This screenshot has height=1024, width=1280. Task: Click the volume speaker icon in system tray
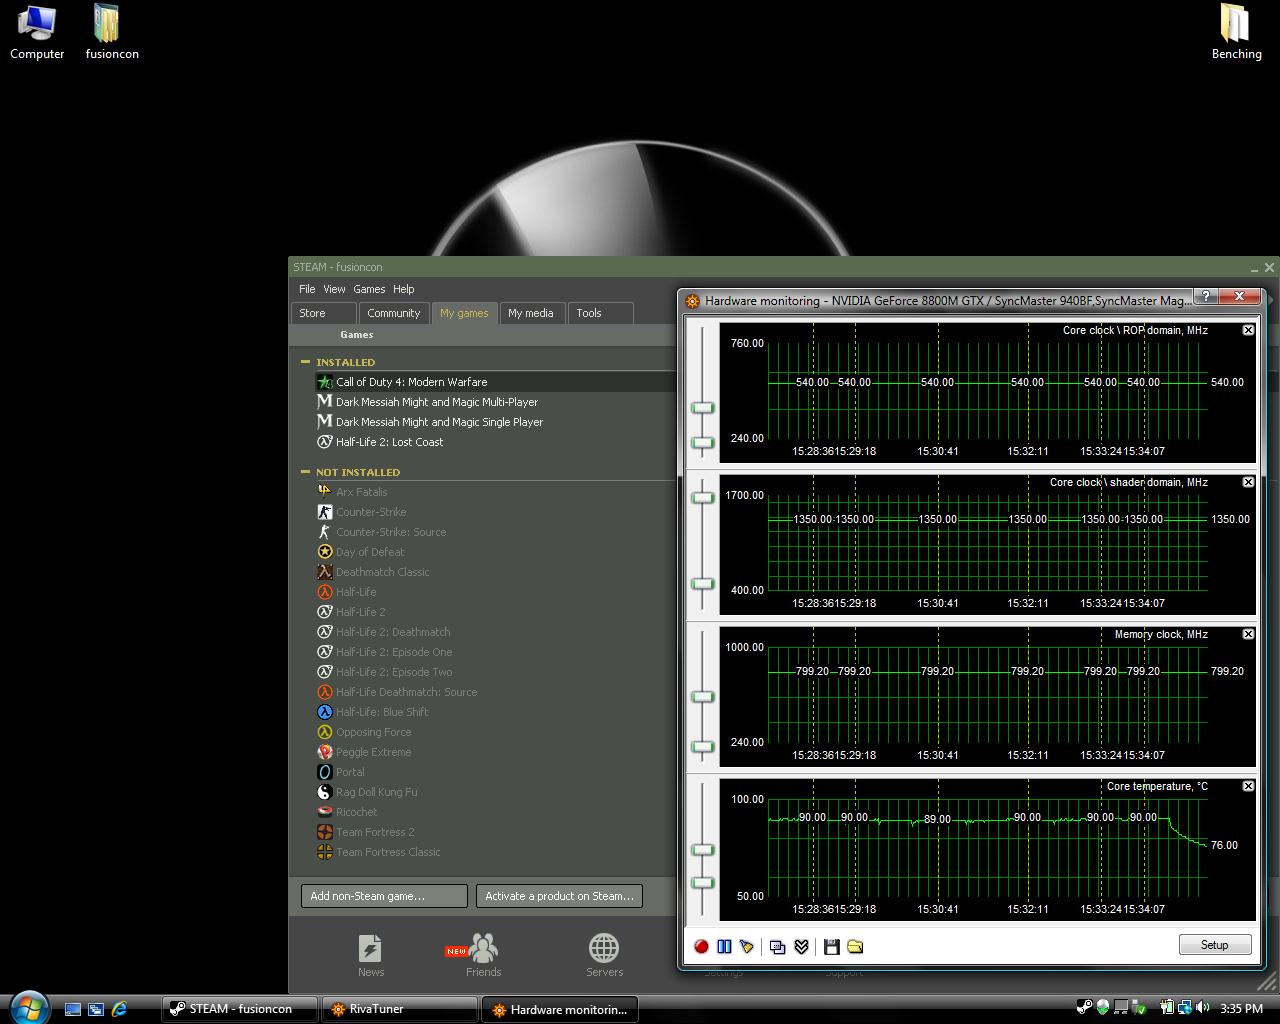pyautogui.click(x=1204, y=1008)
